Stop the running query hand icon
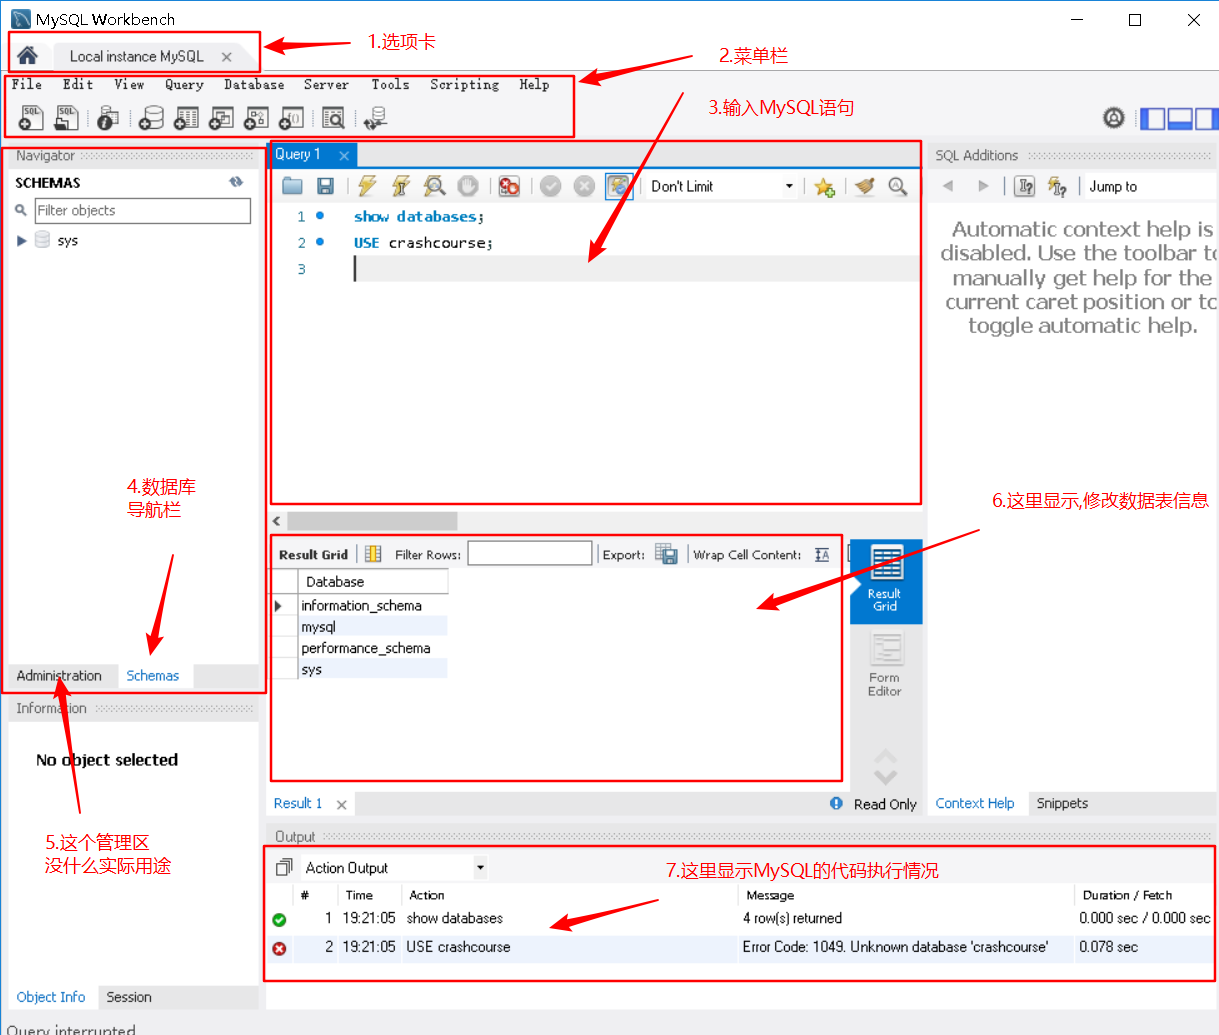The image size is (1219, 1035). tap(468, 186)
